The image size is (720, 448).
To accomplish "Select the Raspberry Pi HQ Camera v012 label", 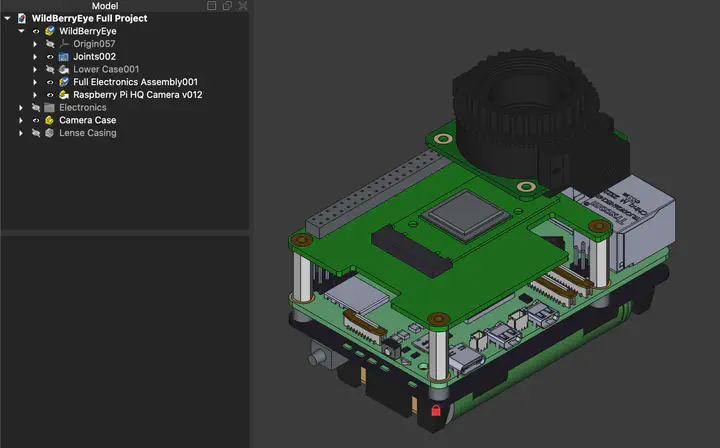I will tap(138, 95).
